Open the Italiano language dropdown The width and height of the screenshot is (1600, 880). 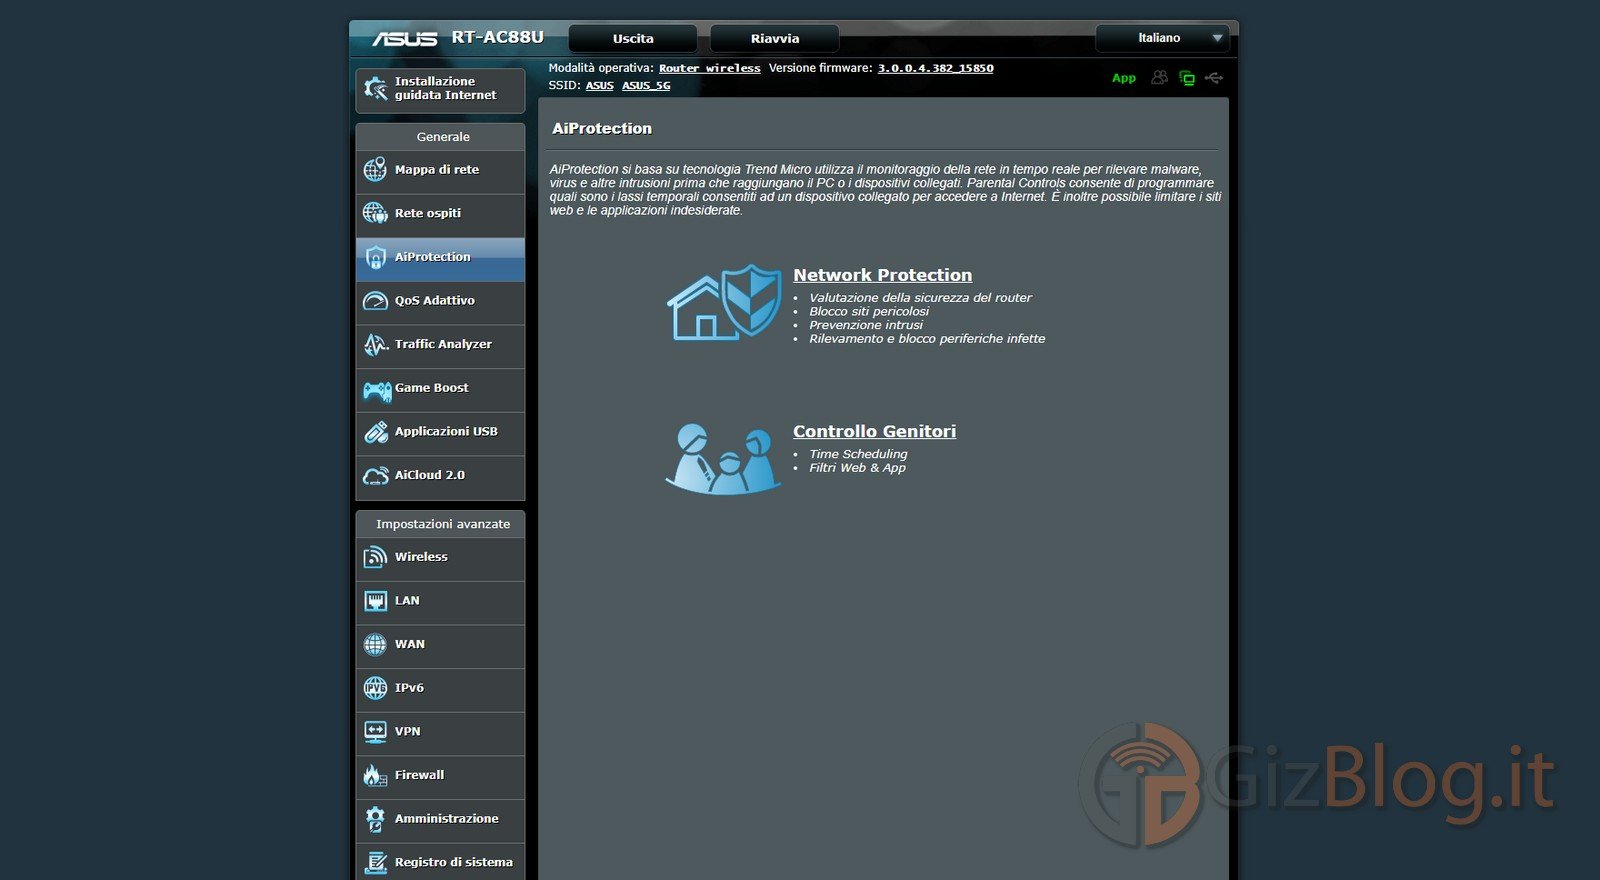click(x=1162, y=38)
